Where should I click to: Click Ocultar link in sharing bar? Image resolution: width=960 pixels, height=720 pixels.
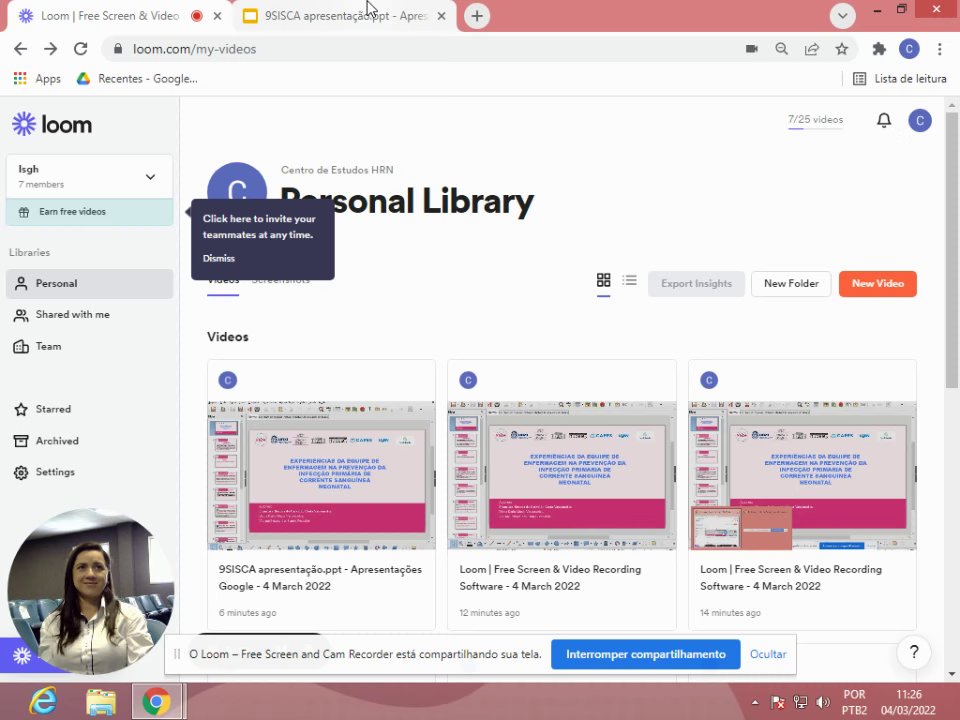768,654
